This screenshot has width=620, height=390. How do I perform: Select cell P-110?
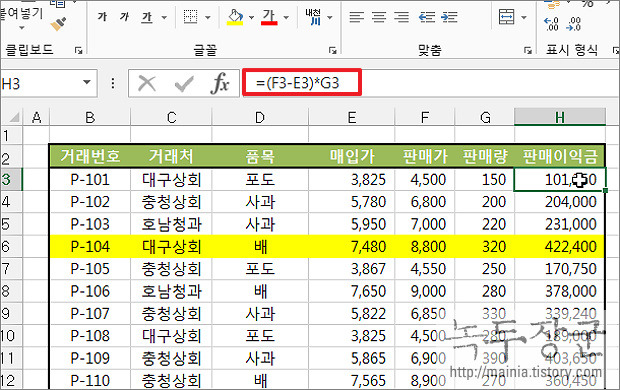click(90, 380)
